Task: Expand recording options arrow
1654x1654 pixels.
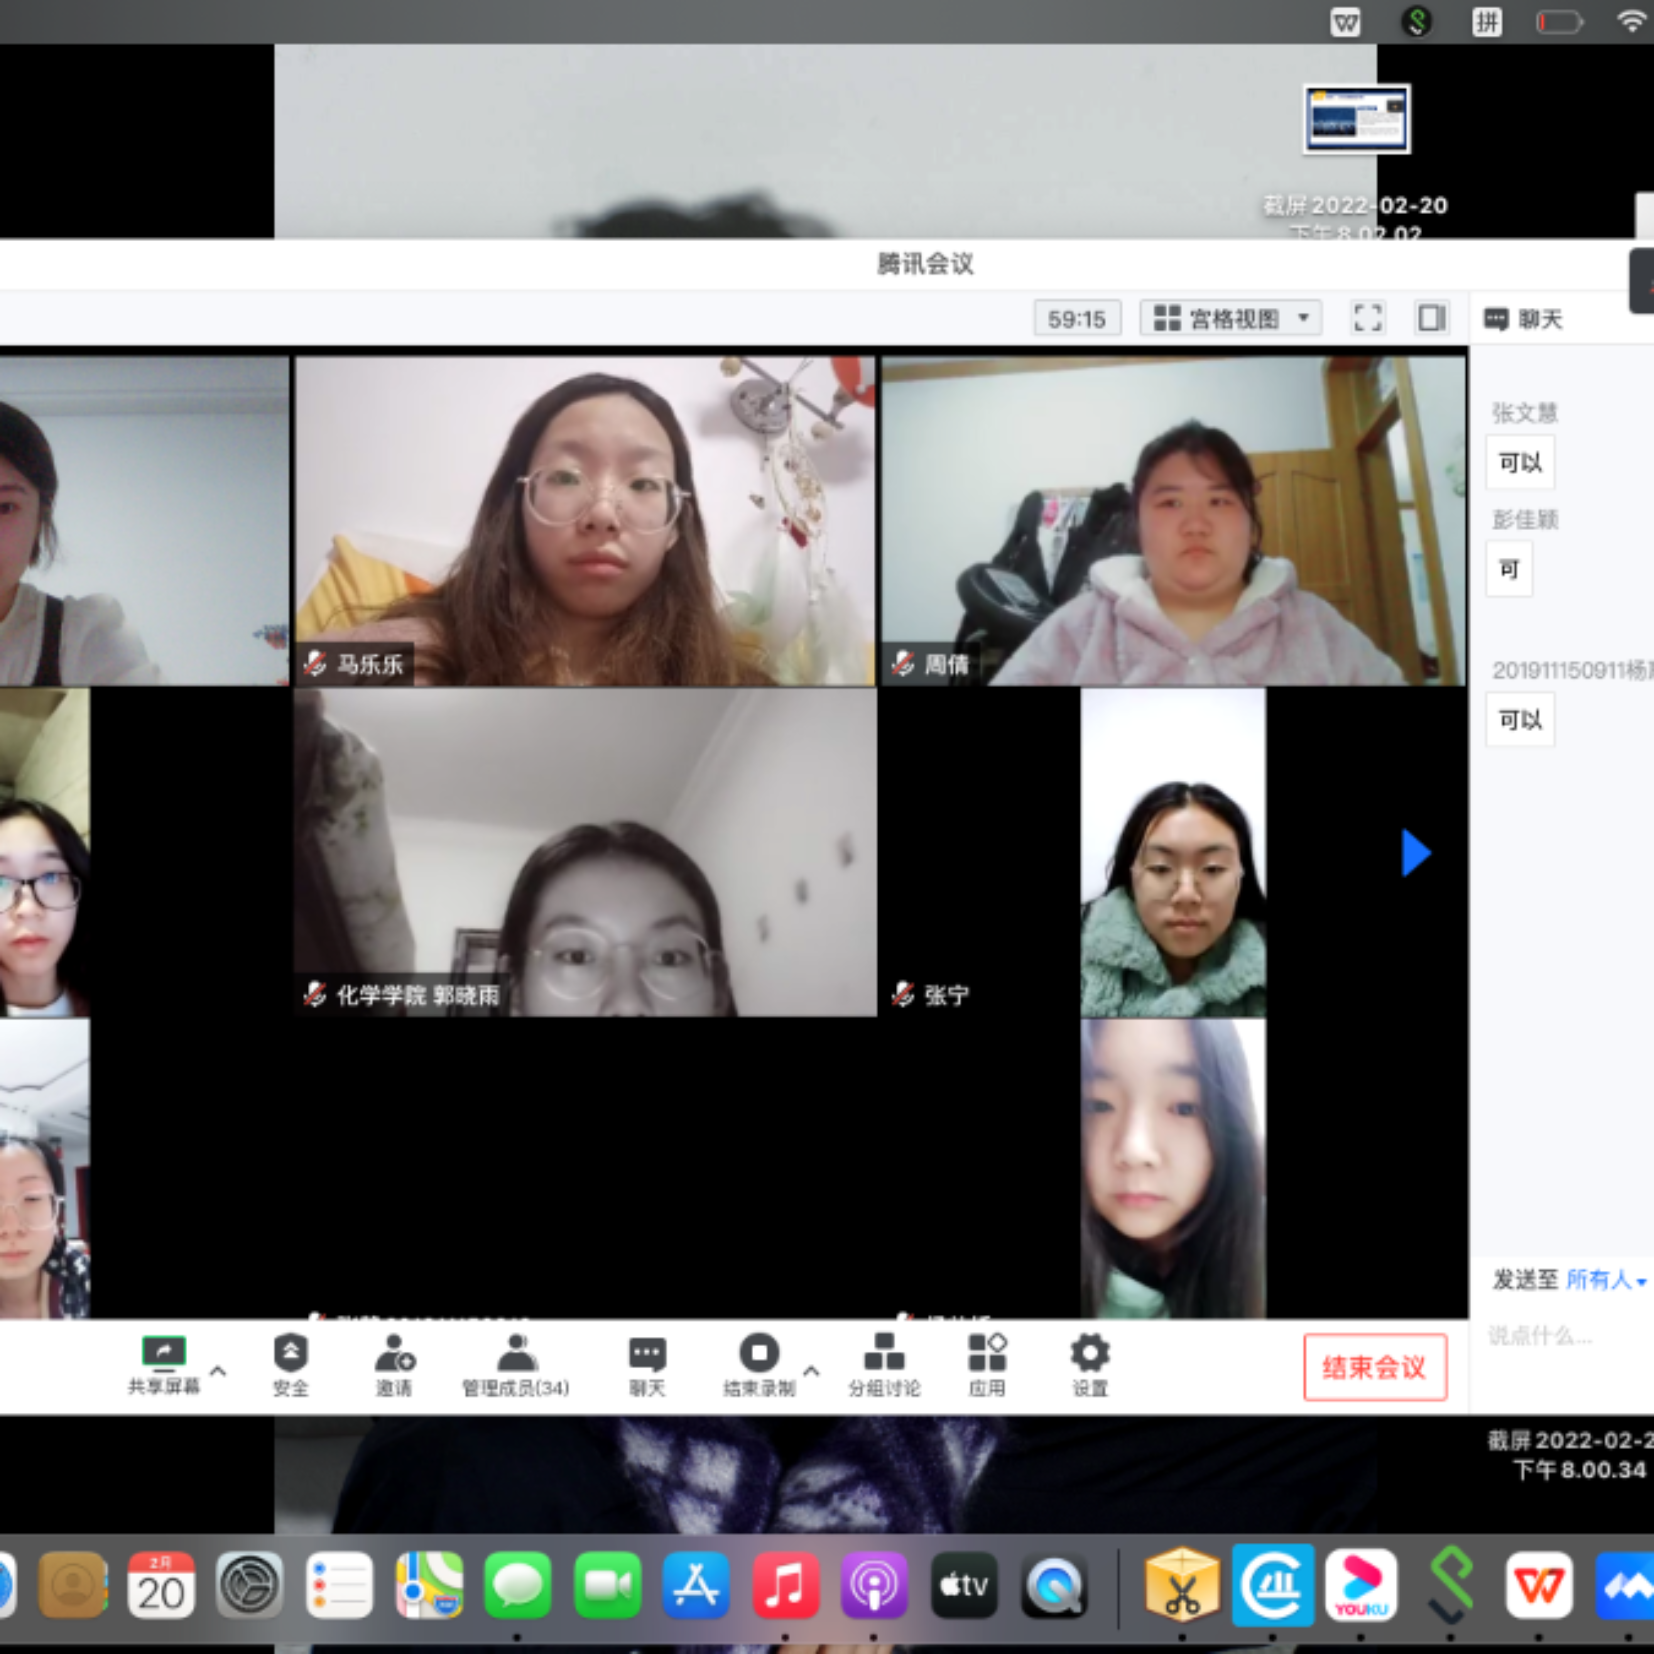Action: coord(811,1370)
